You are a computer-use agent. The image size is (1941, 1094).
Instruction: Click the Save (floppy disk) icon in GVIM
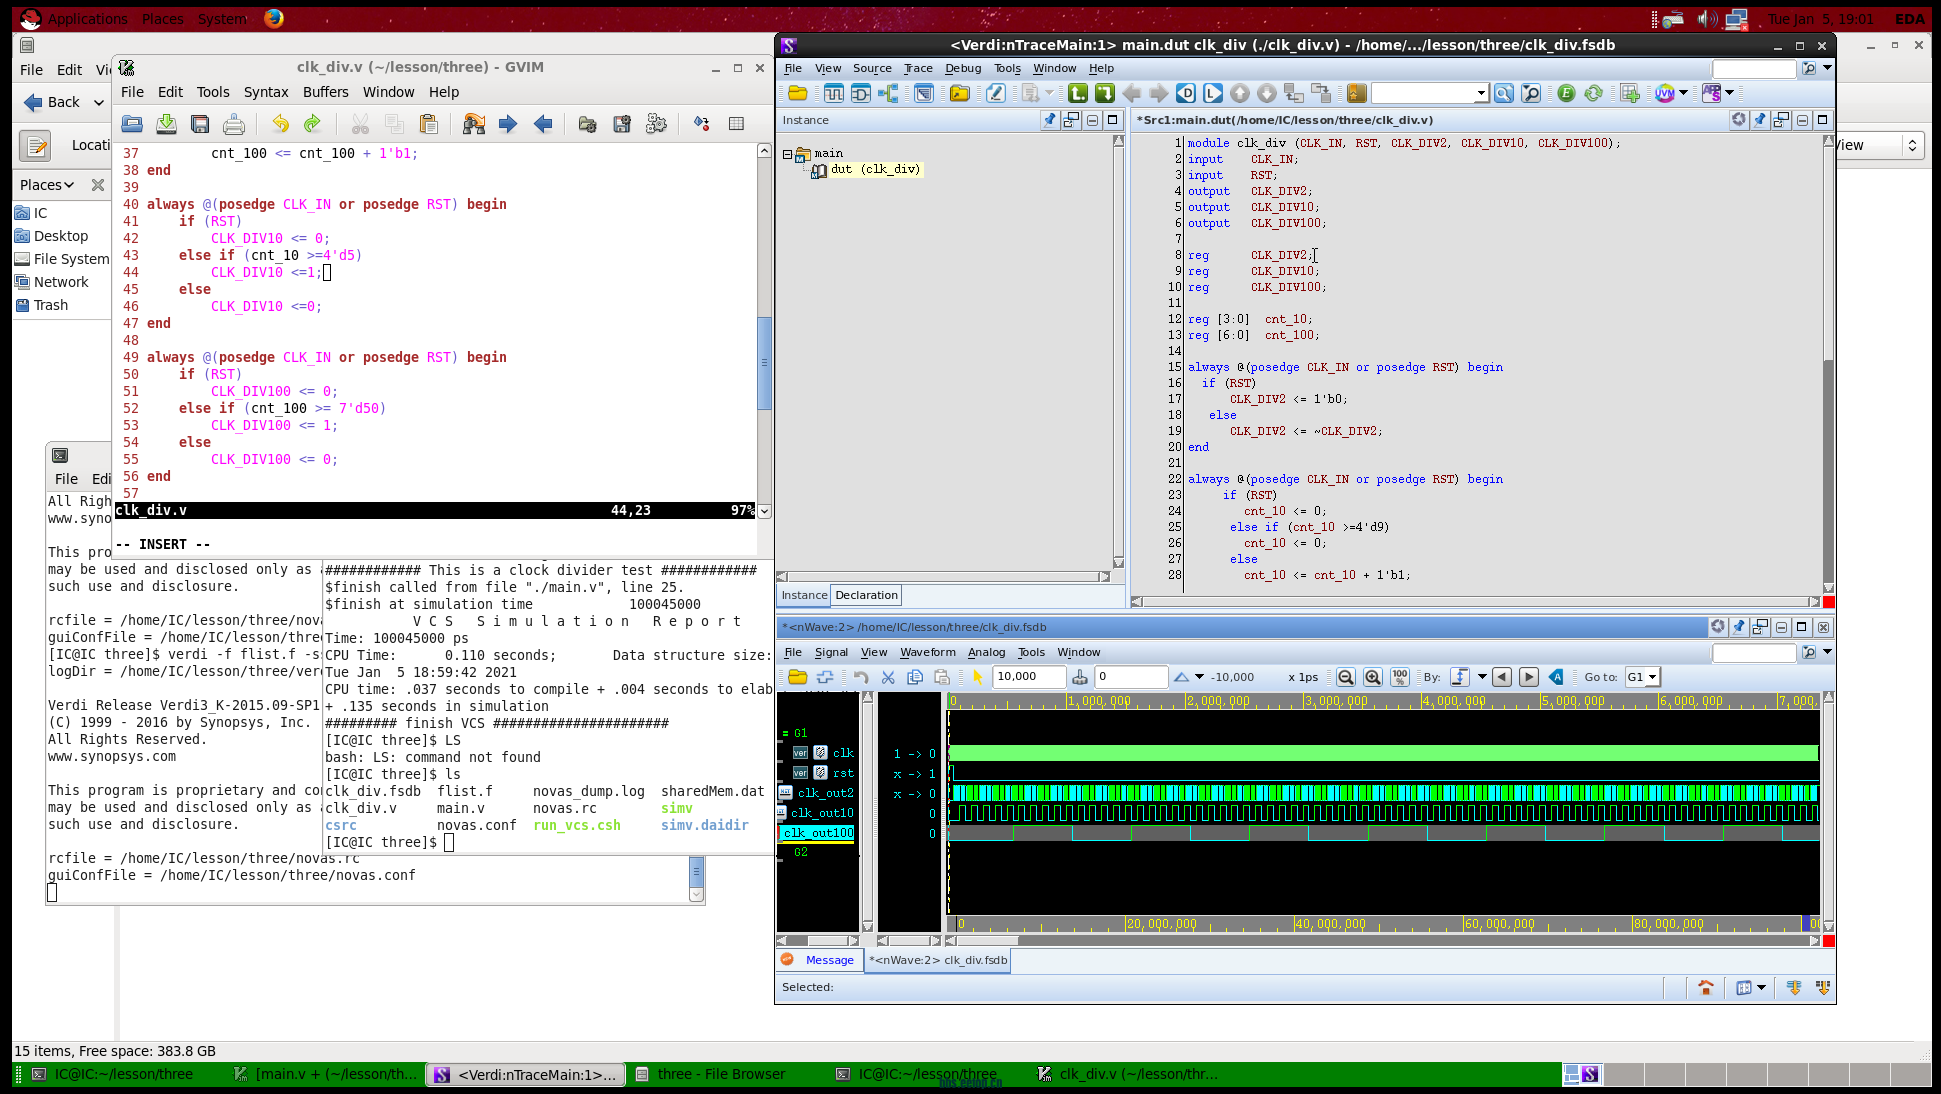(200, 124)
